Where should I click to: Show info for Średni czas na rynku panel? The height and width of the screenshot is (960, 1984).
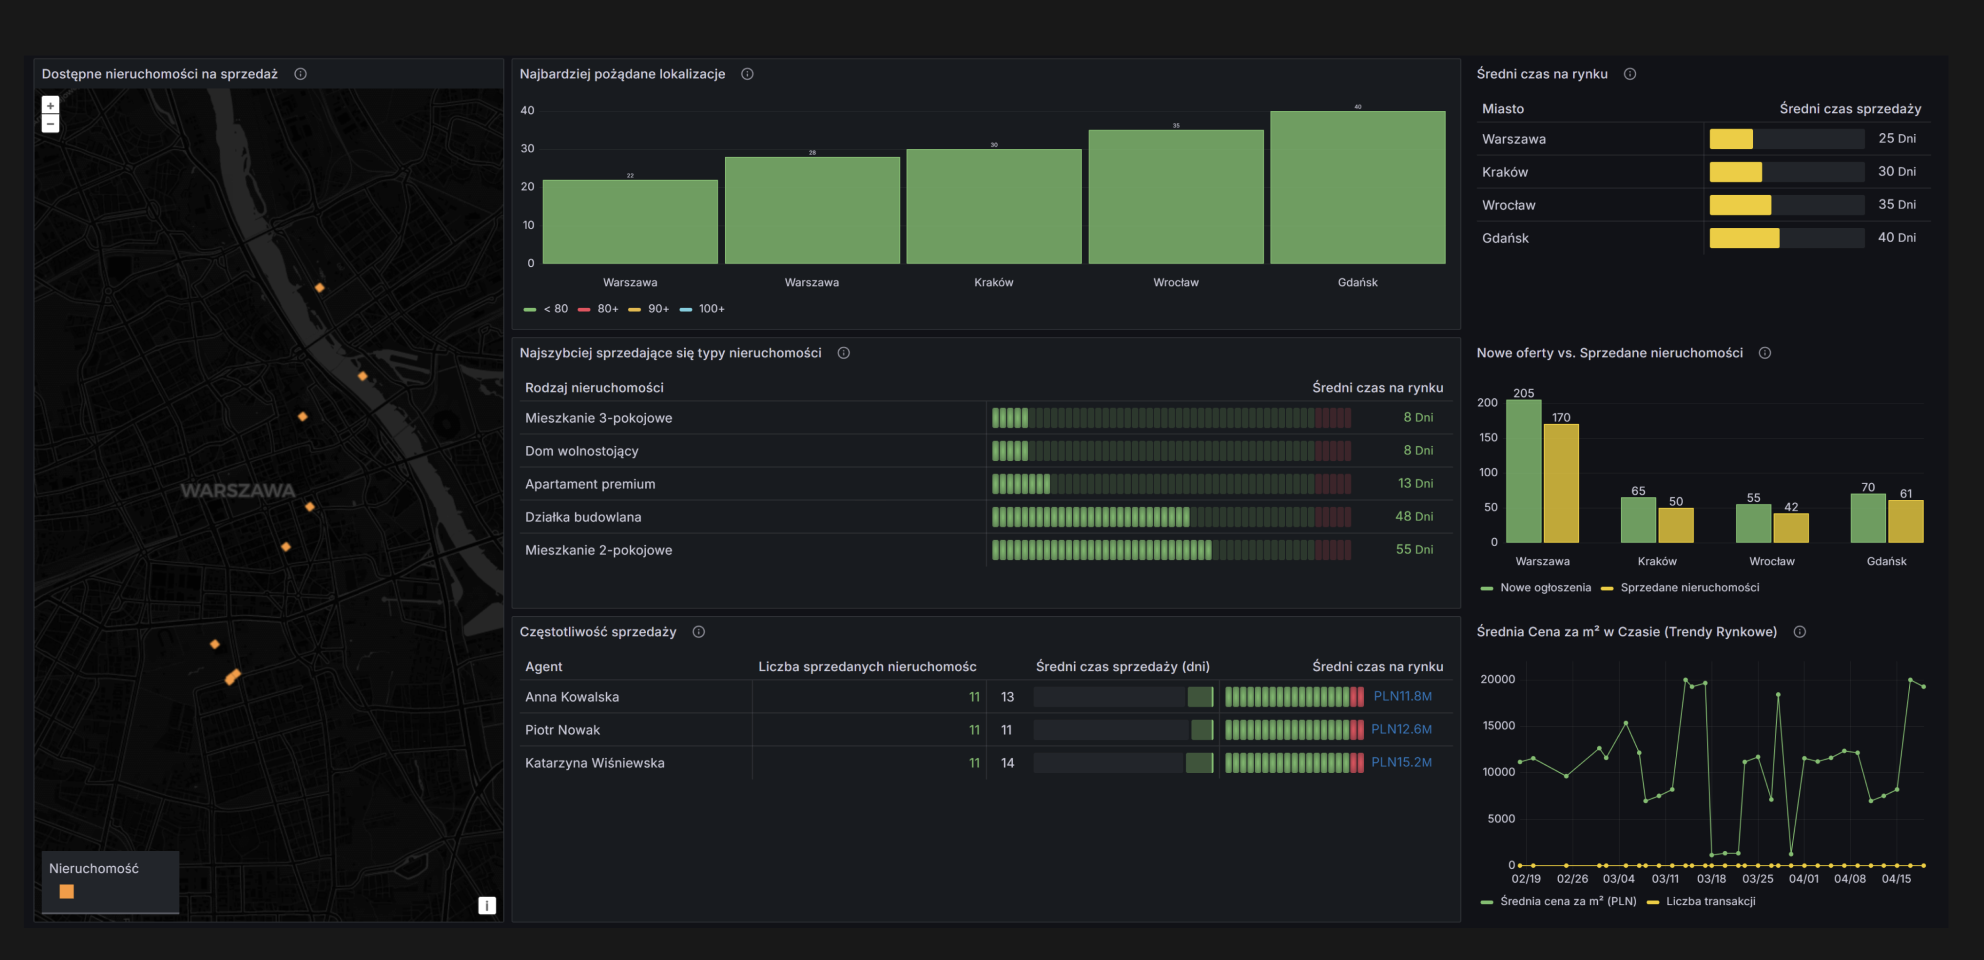[x=1630, y=74]
